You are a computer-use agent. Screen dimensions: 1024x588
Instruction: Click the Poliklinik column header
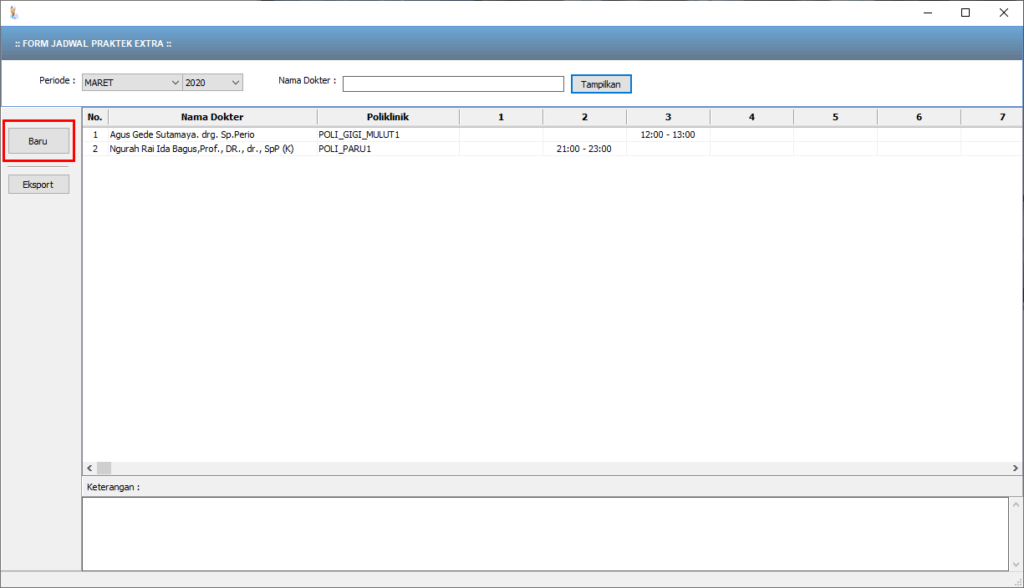pyautogui.click(x=387, y=117)
